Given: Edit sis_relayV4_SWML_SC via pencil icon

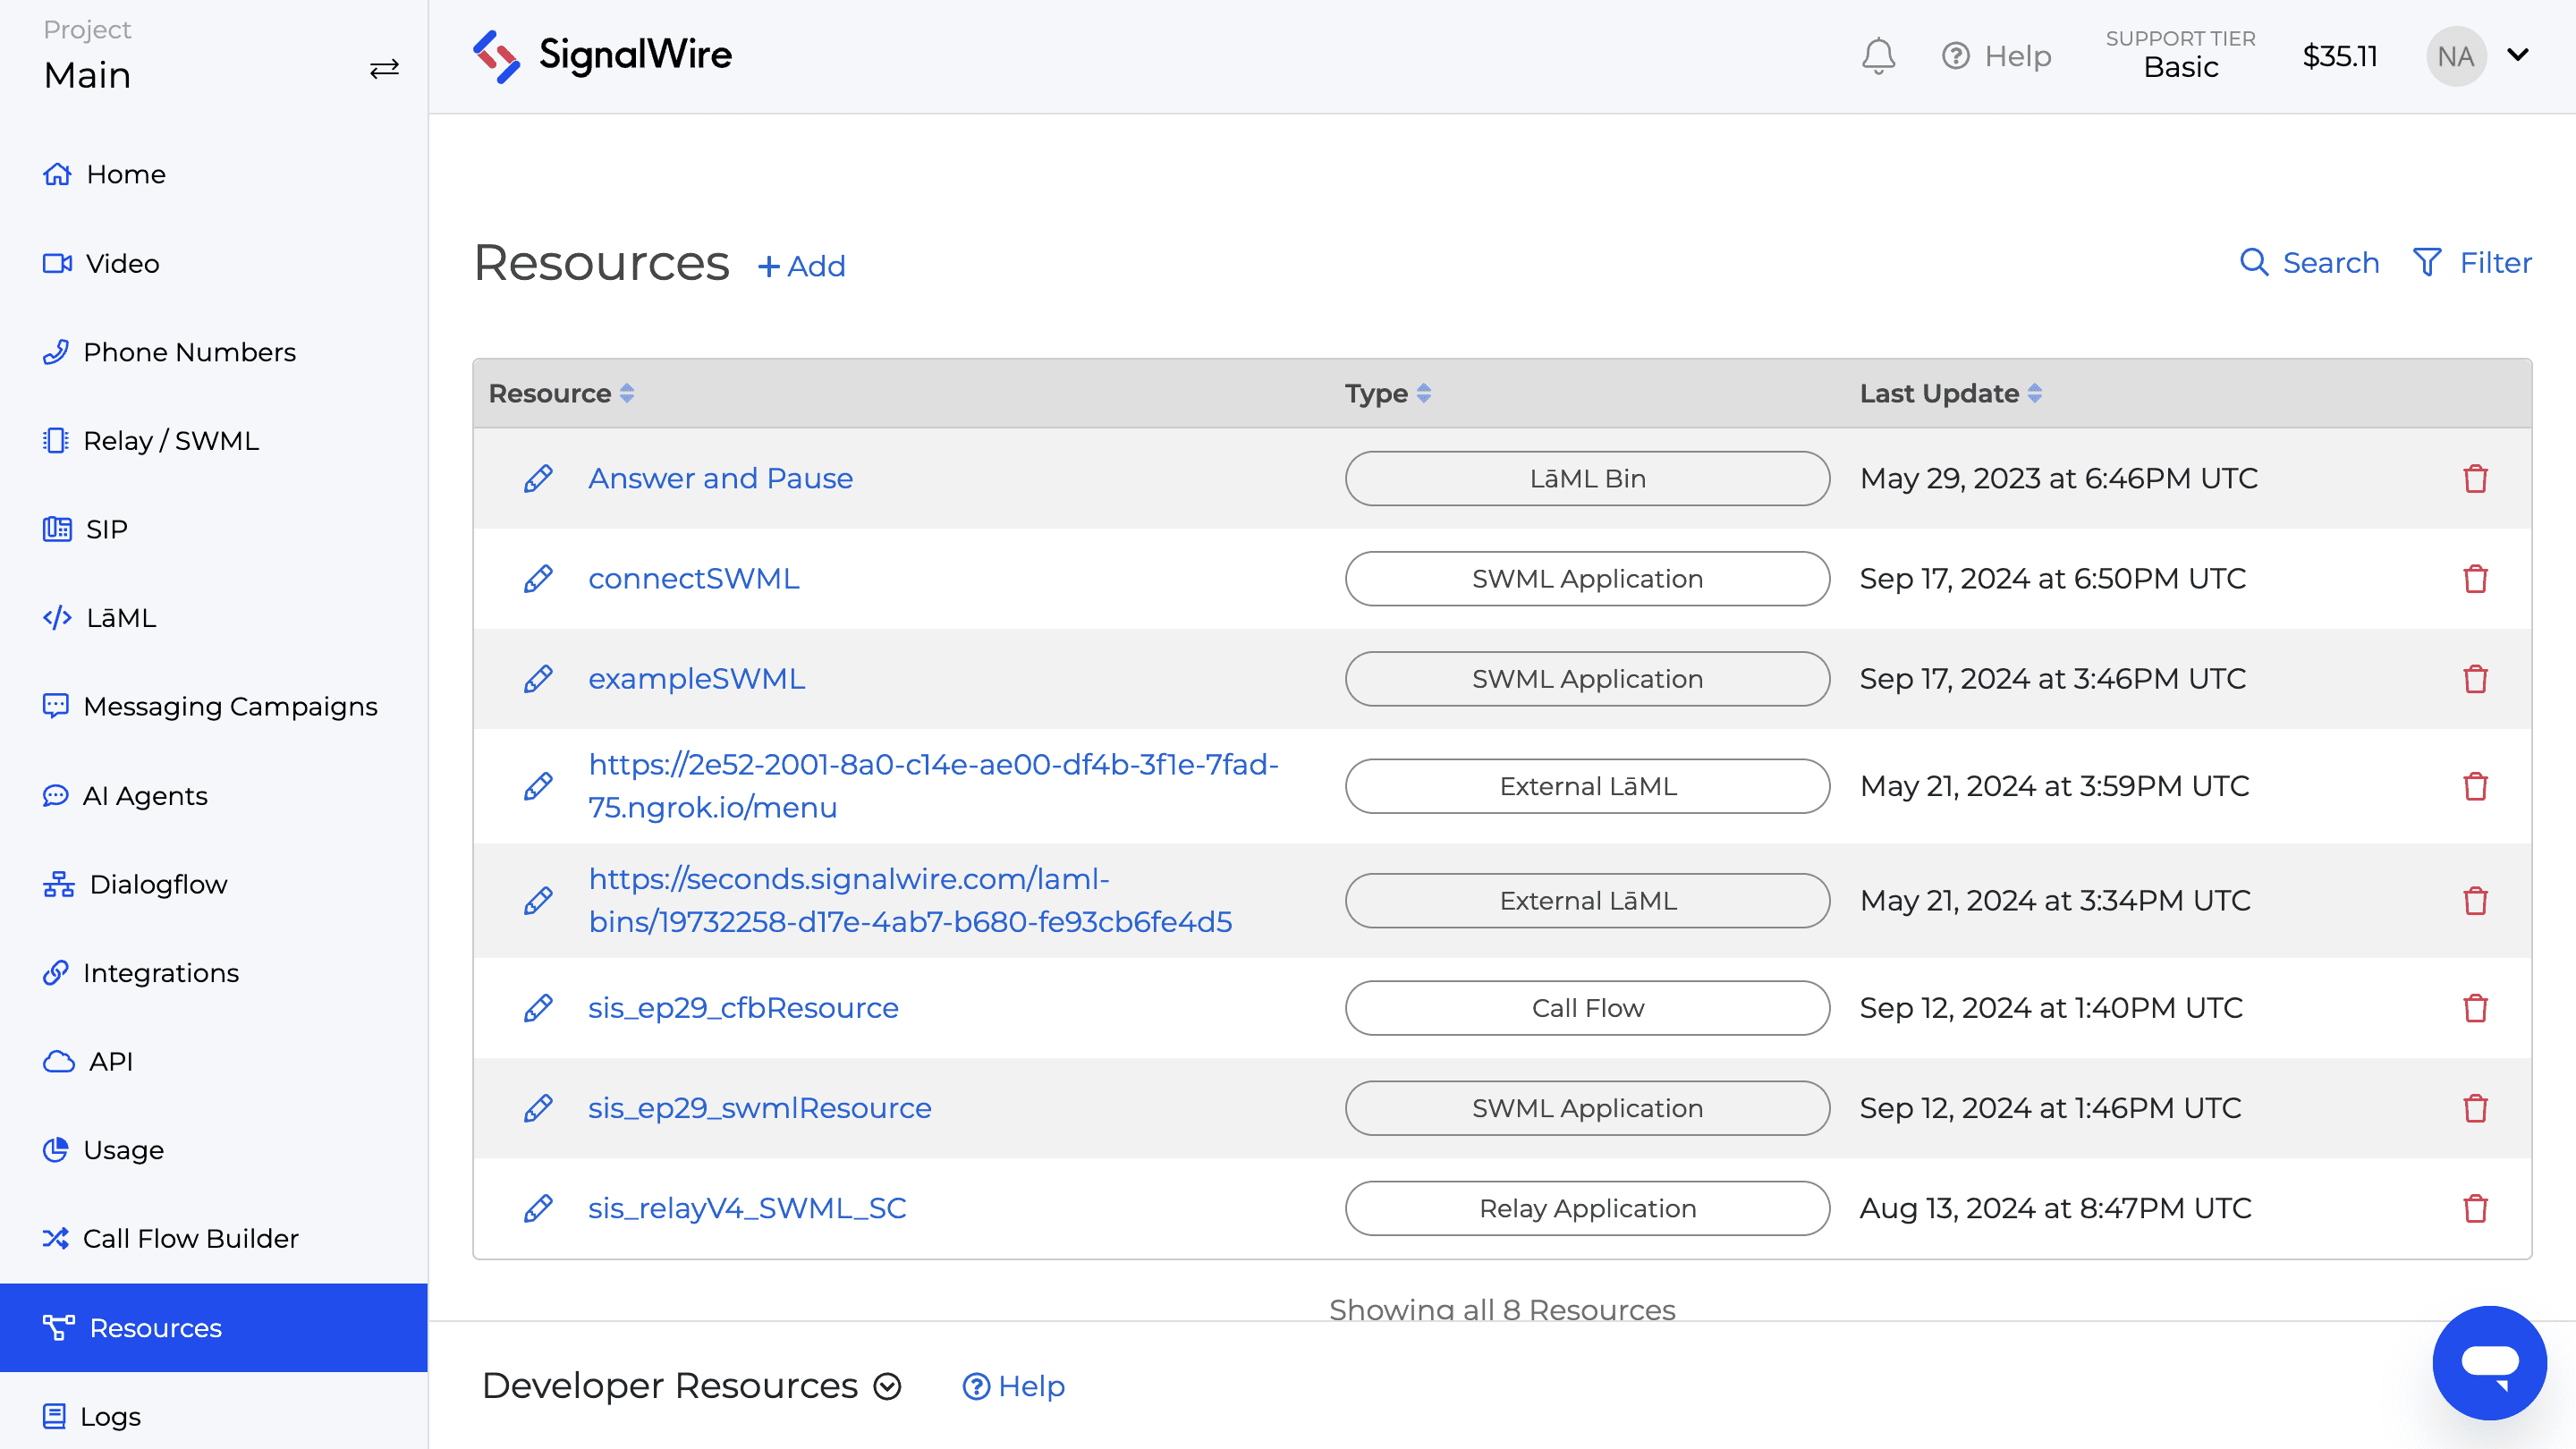Looking at the screenshot, I should 538,1208.
